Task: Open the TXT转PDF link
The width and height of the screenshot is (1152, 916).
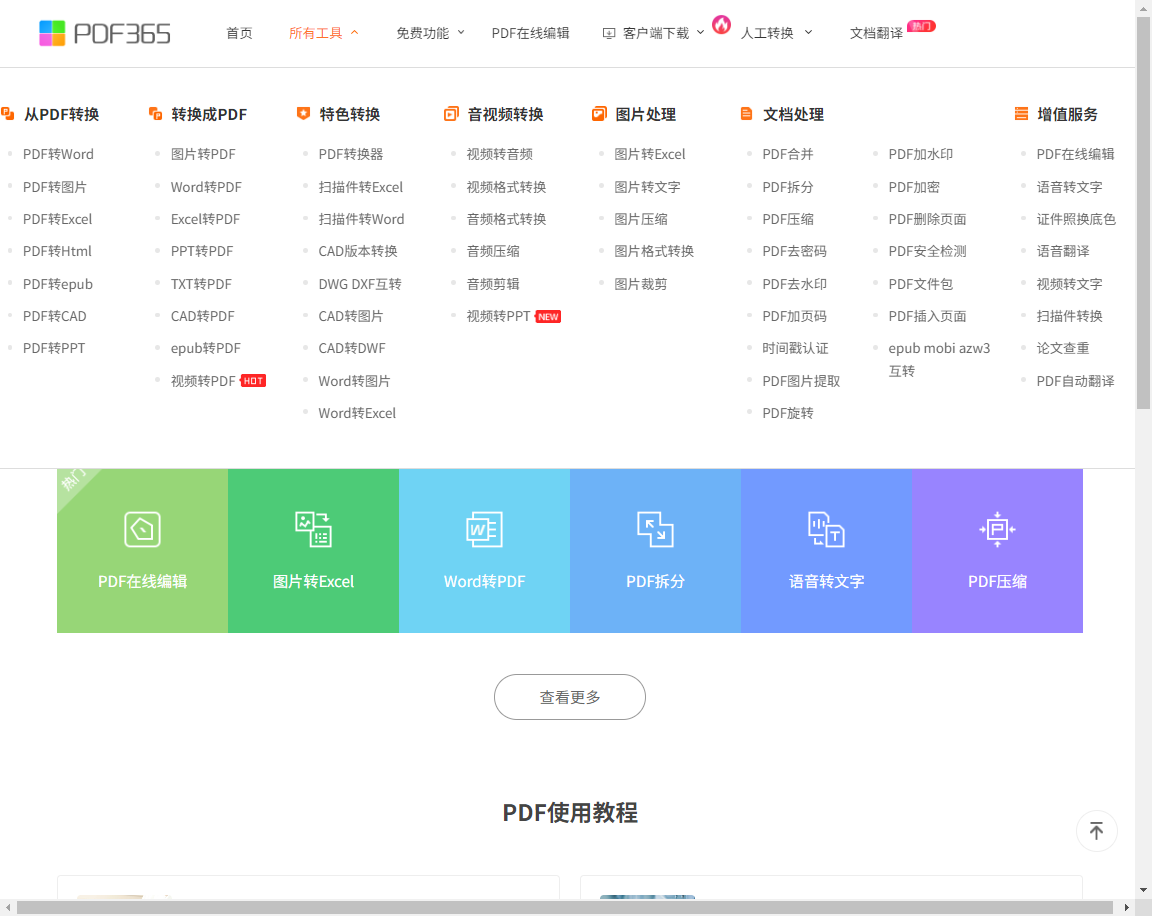Action: (x=201, y=284)
